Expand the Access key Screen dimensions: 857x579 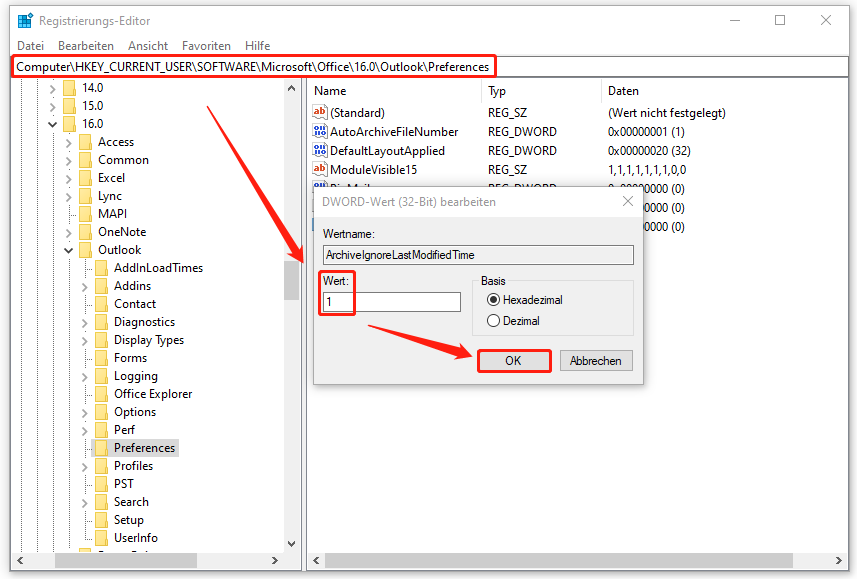point(68,142)
